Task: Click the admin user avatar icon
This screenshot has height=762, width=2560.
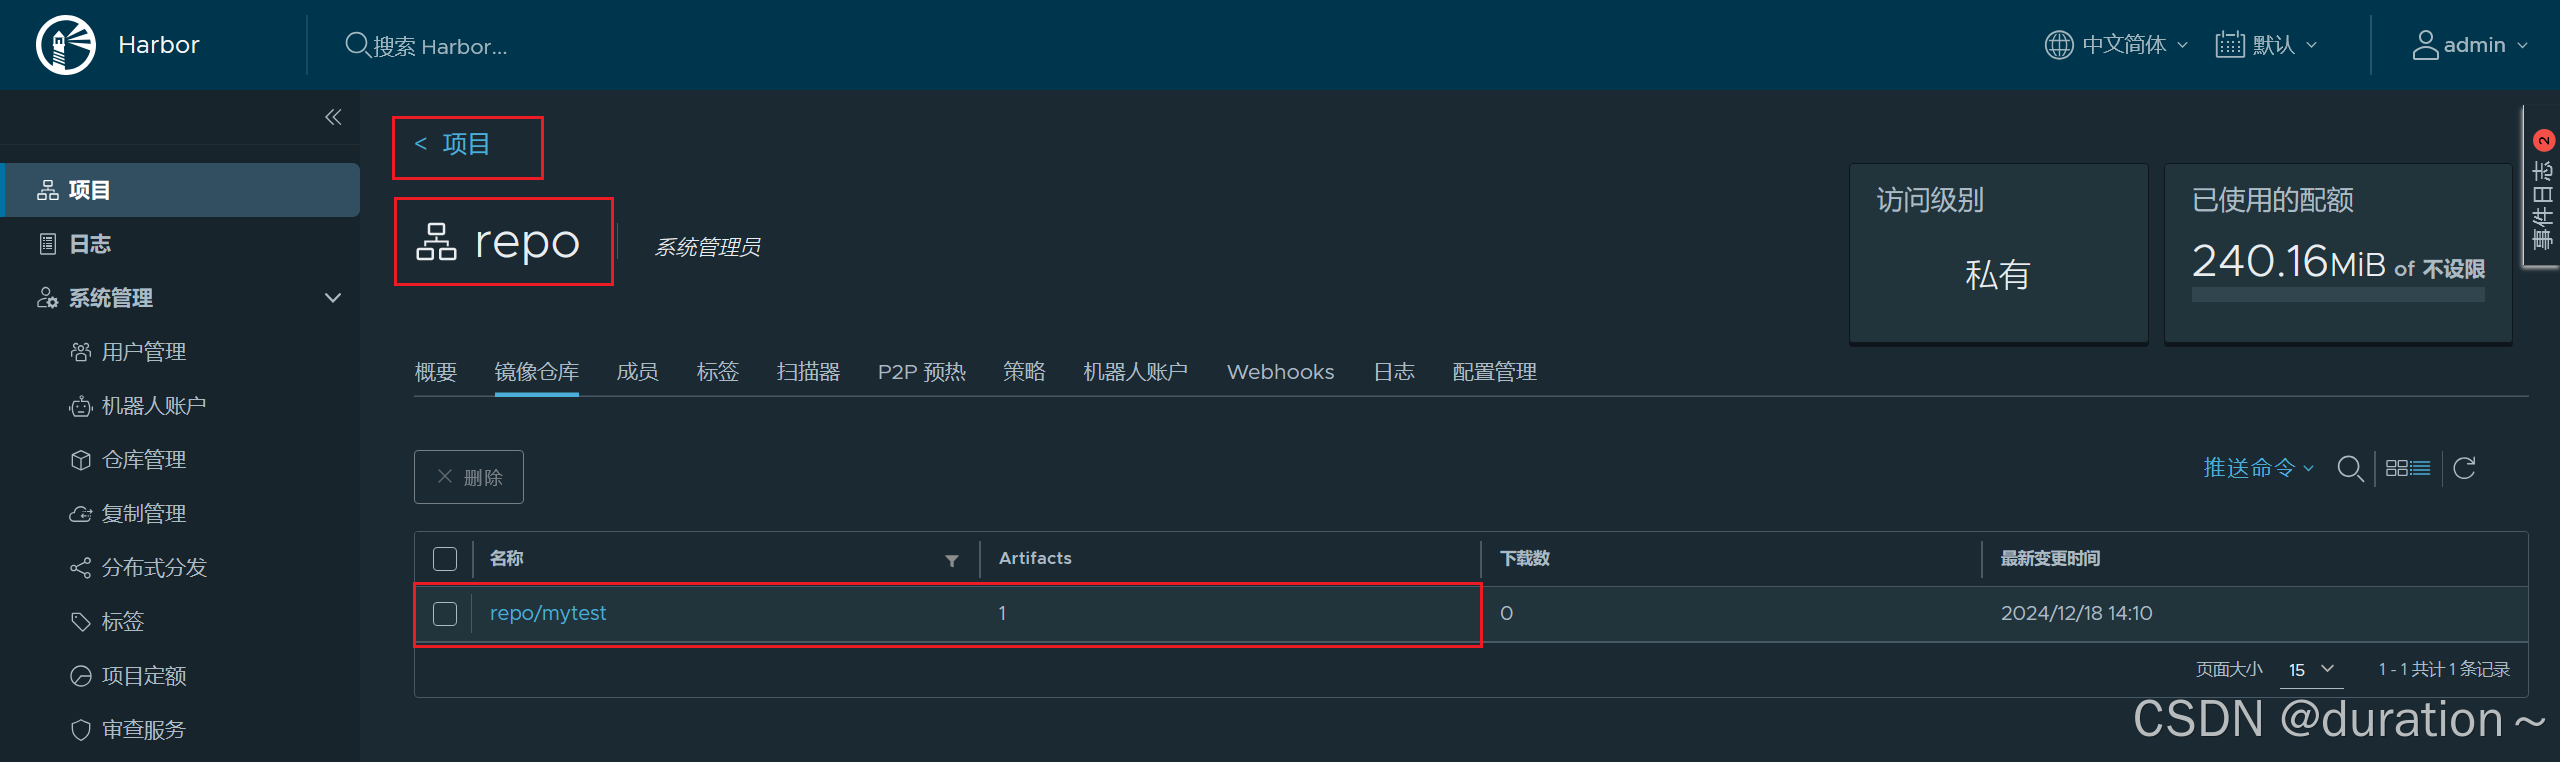Action: [x=2425, y=45]
